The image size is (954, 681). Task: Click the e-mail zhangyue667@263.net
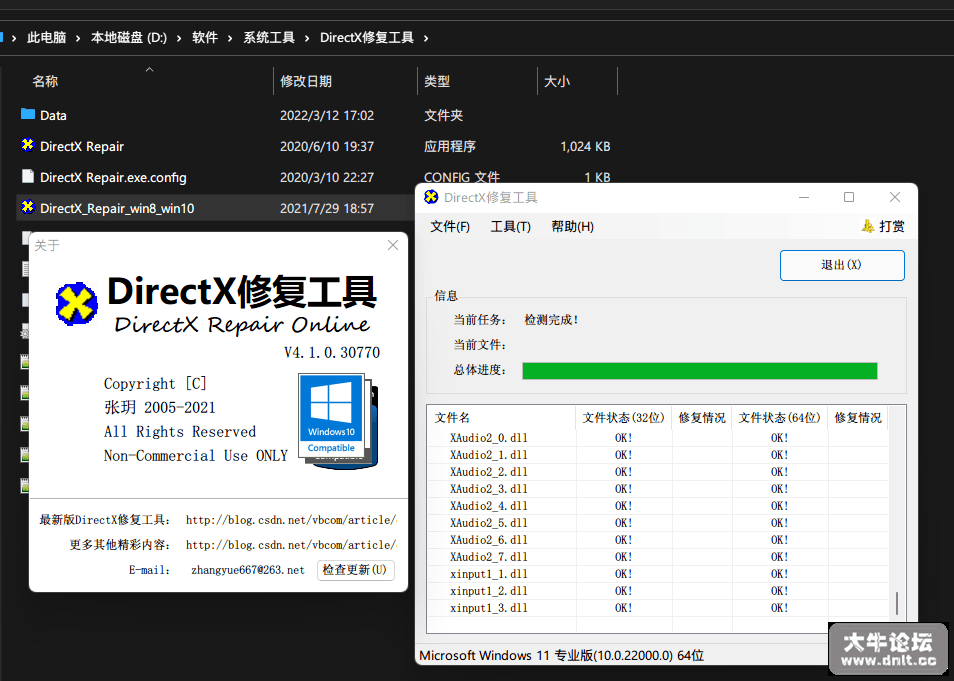(248, 570)
